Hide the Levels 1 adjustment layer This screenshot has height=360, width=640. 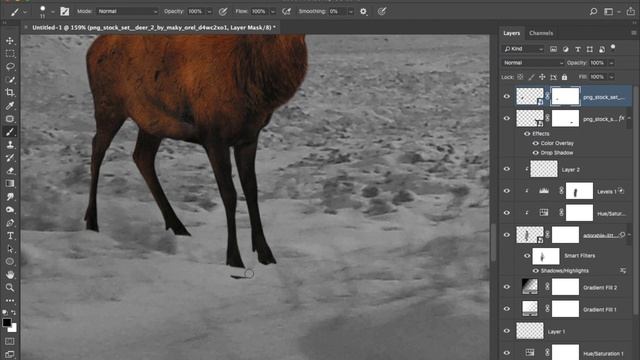point(507,191)
